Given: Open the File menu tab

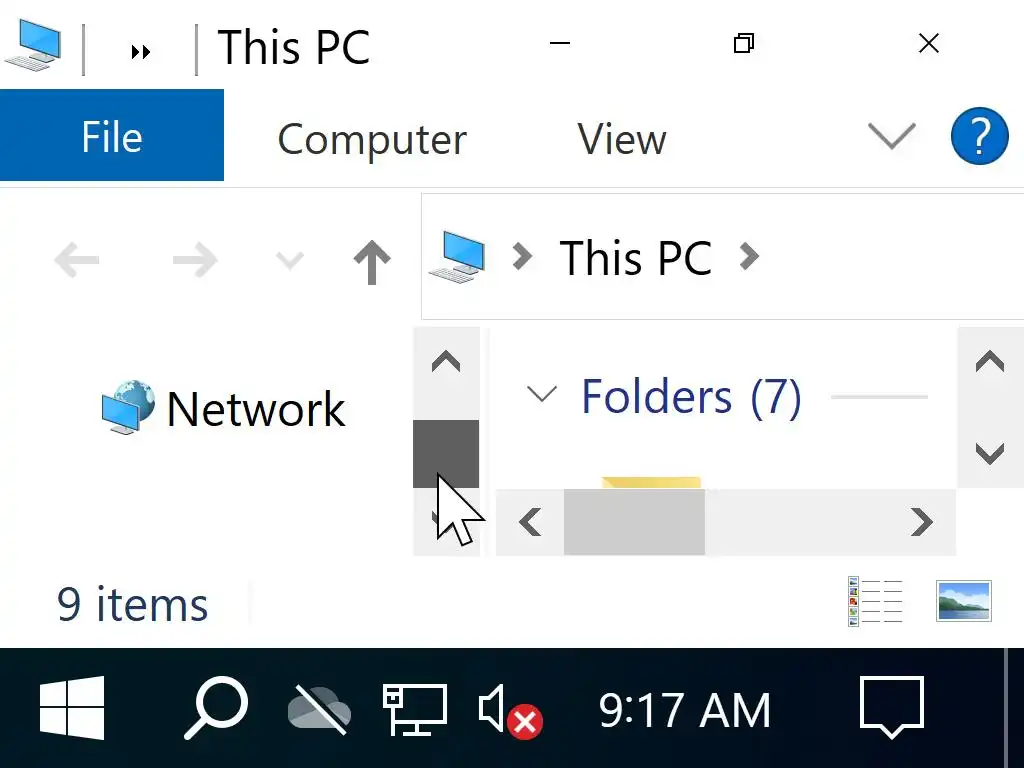Looking at the screenshot, I should click(111, 137).
